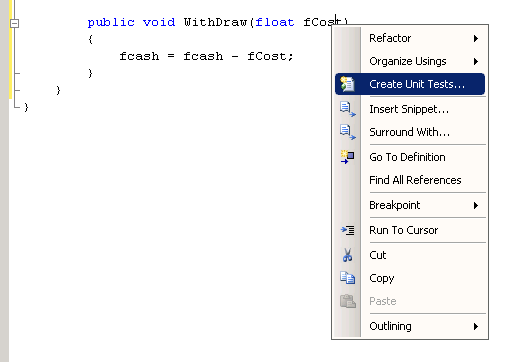Click the Create Unit Tests icon
This screenshot has height=362, width=517.
[x=347, y=84]
